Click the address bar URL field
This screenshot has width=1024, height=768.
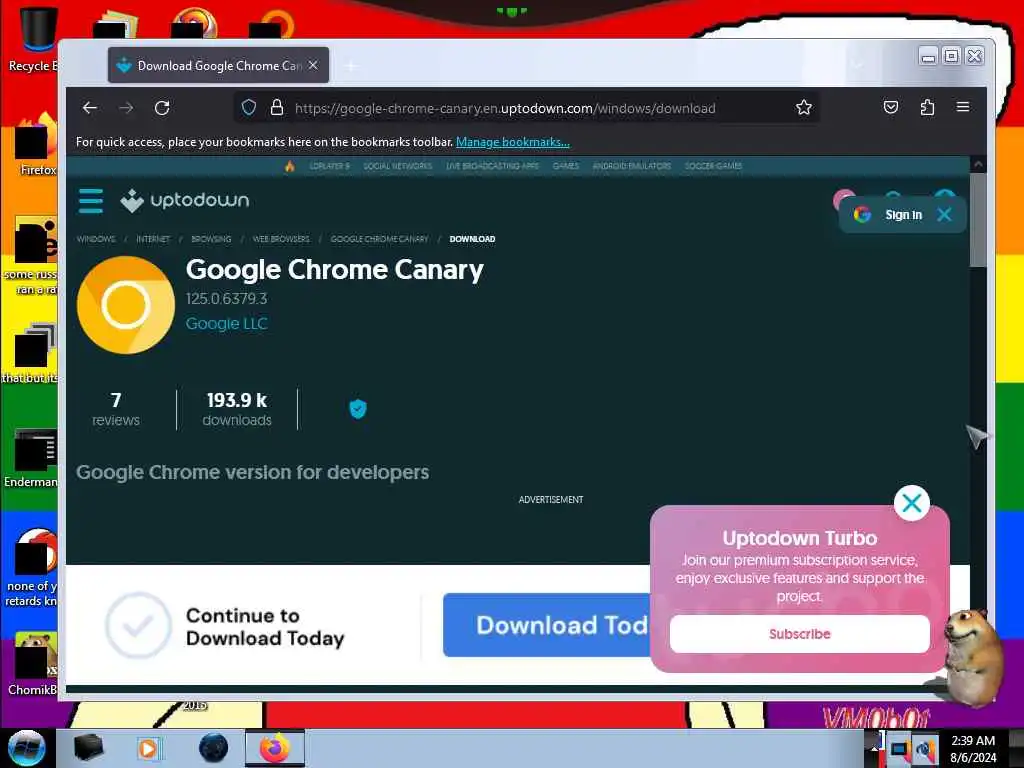click(x=505, y=108)
